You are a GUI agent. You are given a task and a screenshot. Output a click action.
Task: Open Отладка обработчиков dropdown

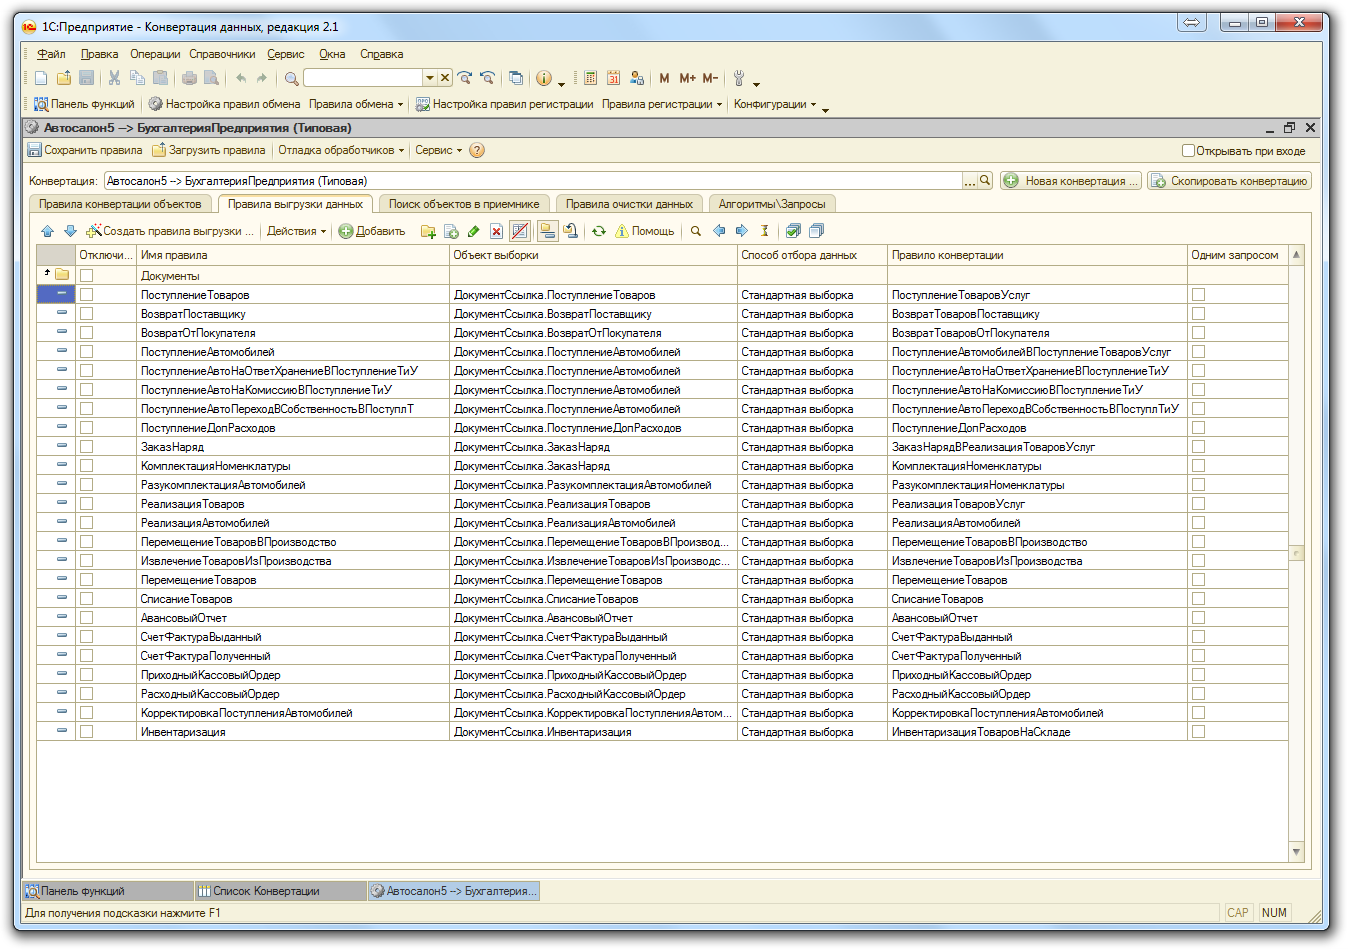tap(341, 150)
